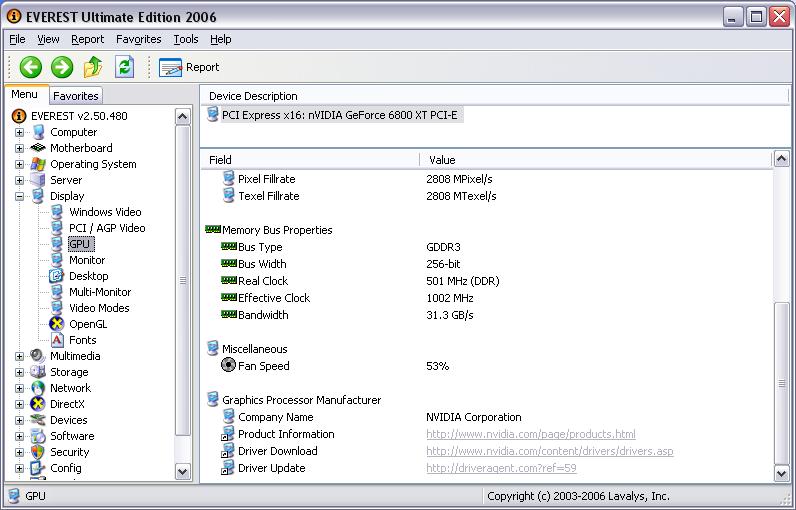Click the Network globe icon
The image size is (796, 510).
tap(38, 388)
